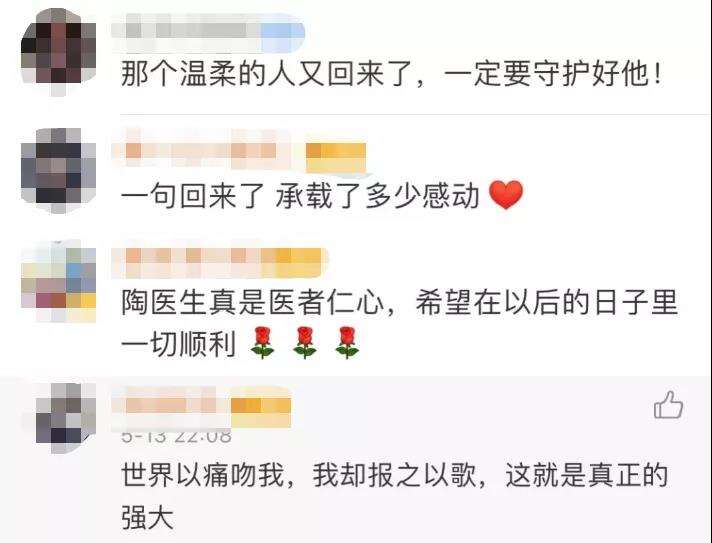Select comment beginning 陶医生真是医者仁心
Viewport: 712px width, 543px height.
(400, 323)
